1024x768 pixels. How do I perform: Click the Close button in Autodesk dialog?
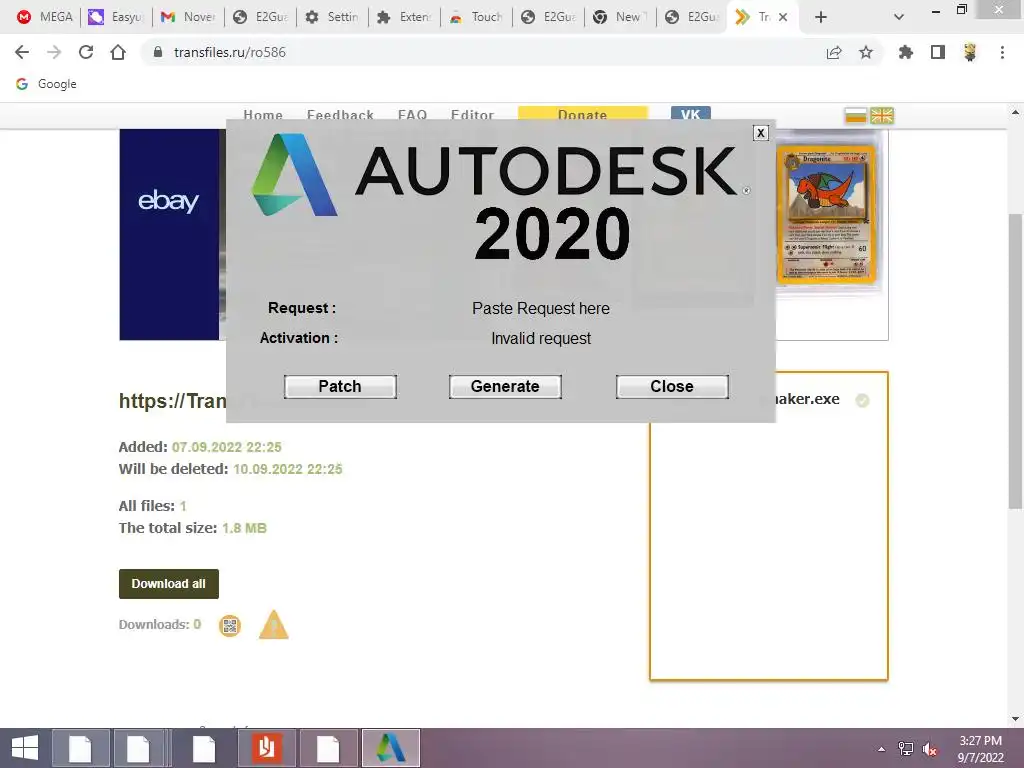[x=672, y=387]
